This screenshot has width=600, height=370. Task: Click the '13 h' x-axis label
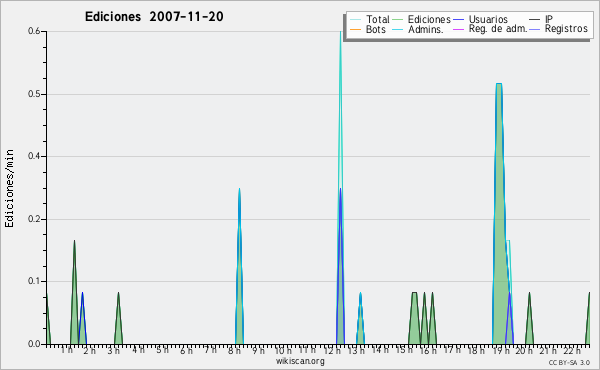356,351
